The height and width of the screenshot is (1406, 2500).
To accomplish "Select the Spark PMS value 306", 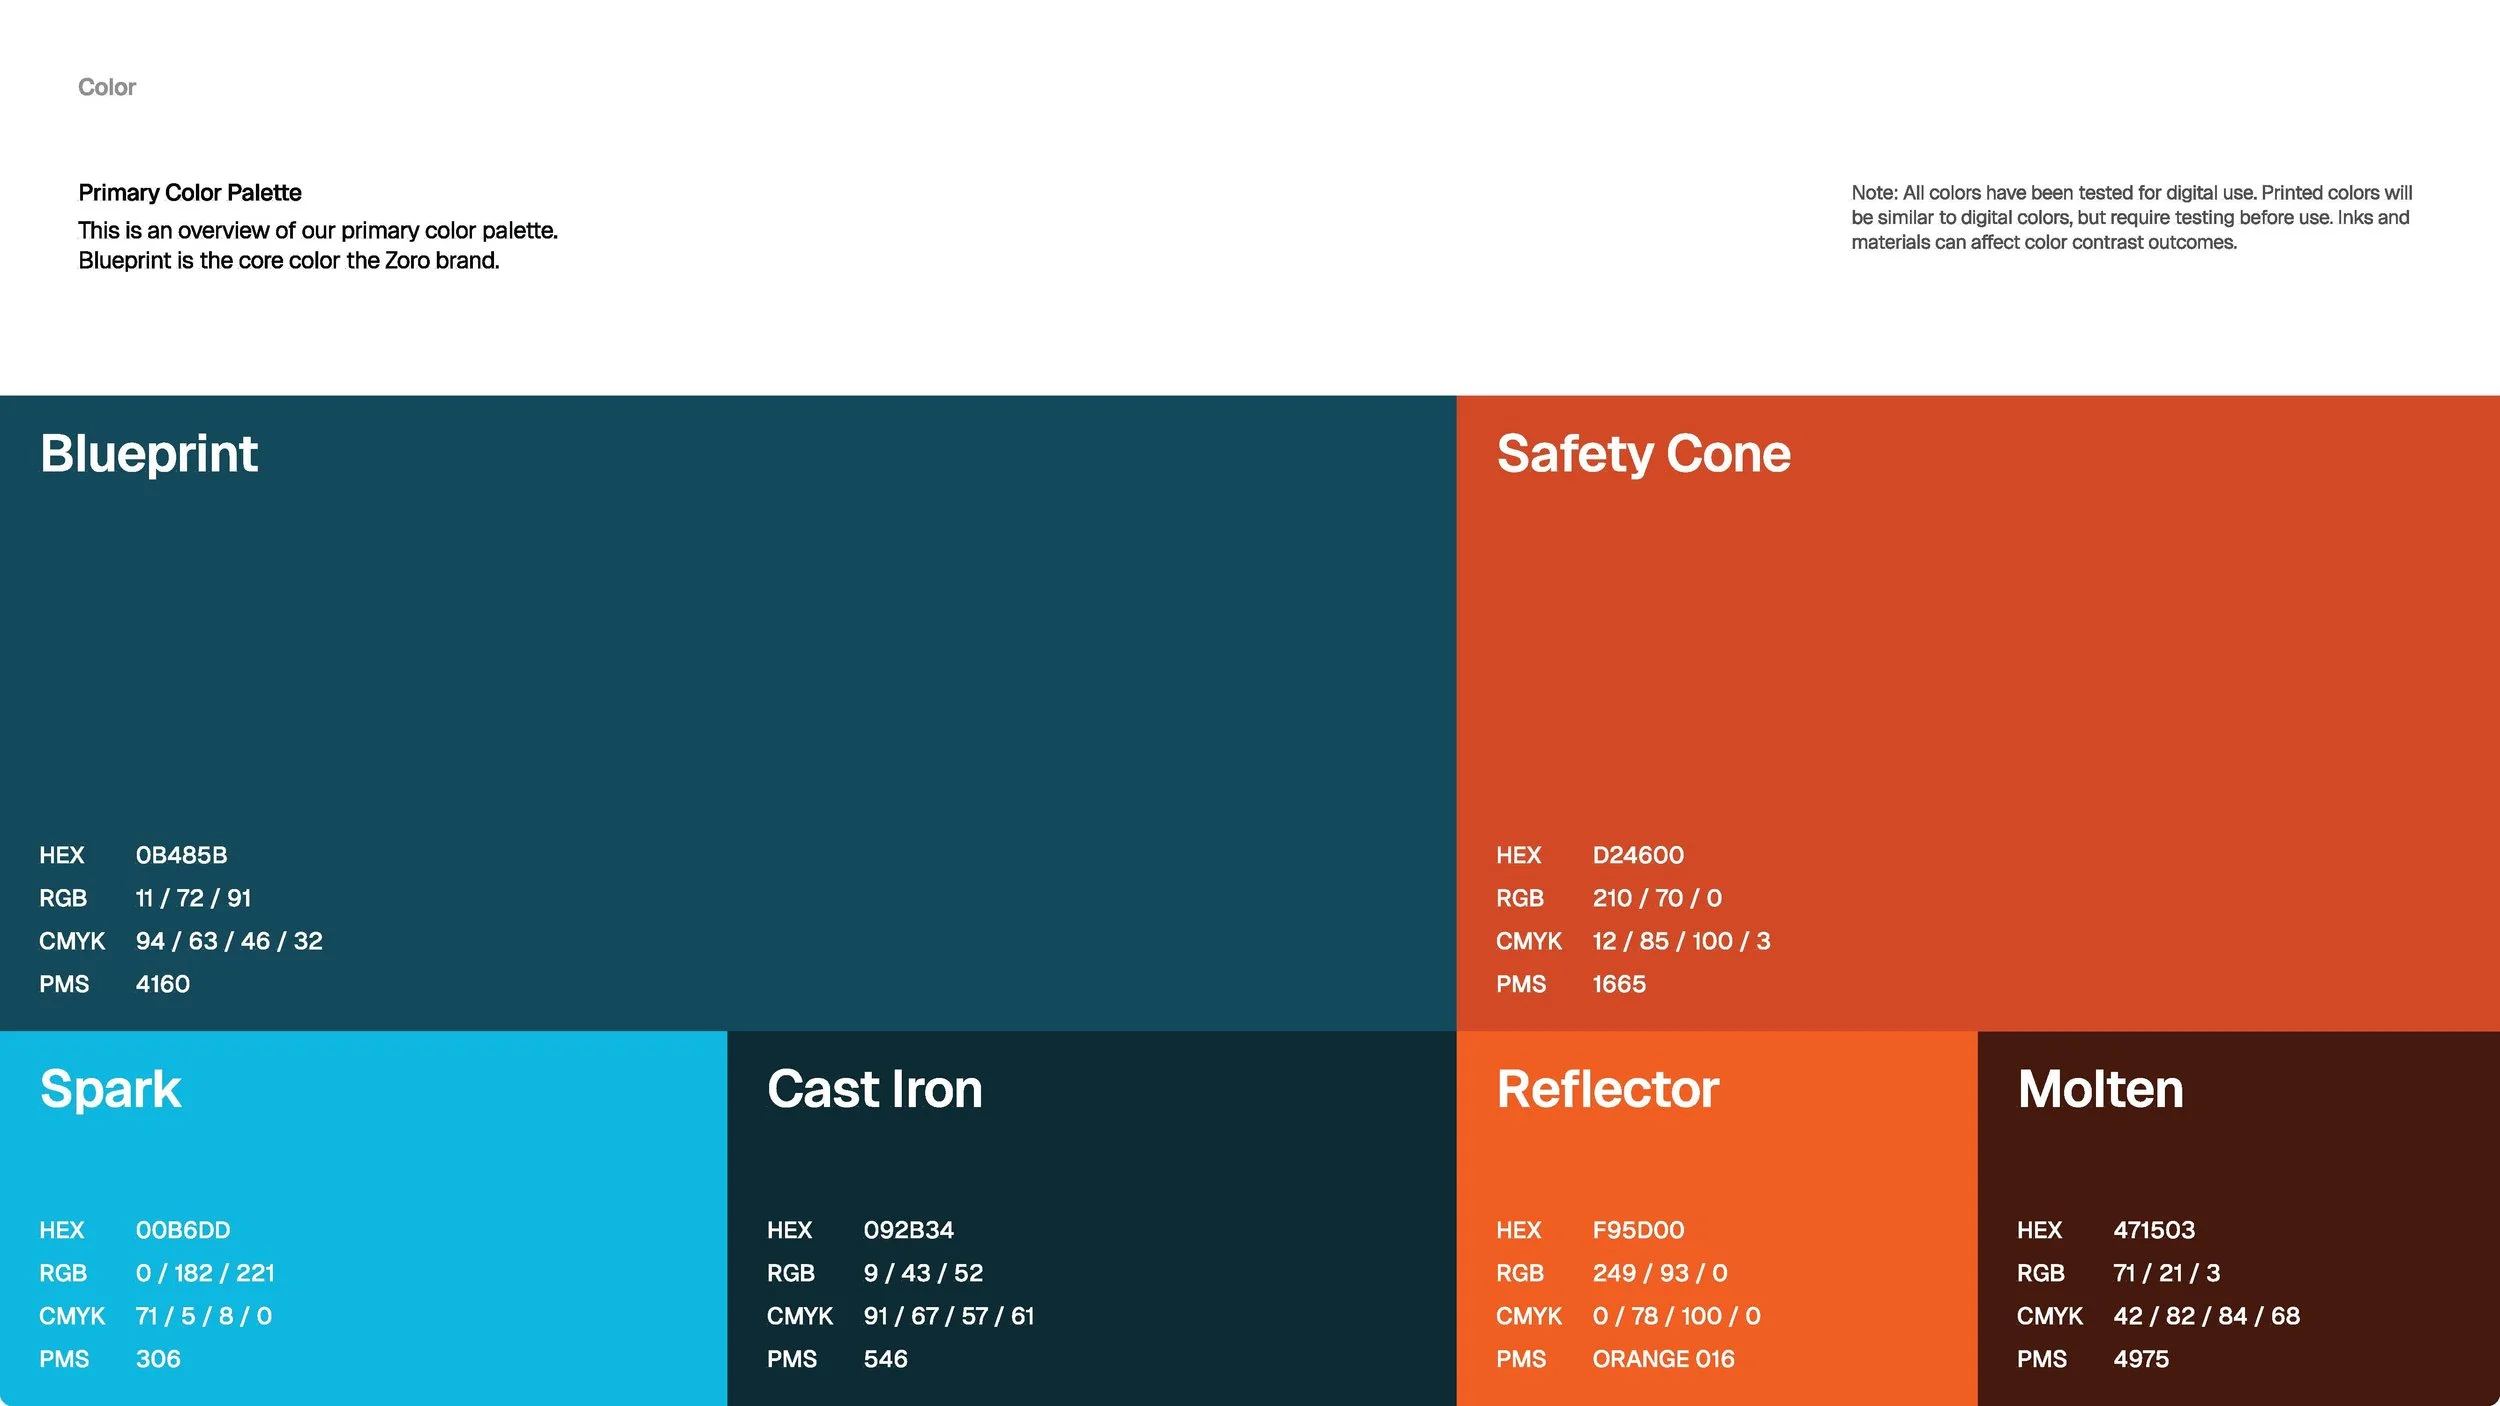I will point(158,1359).
